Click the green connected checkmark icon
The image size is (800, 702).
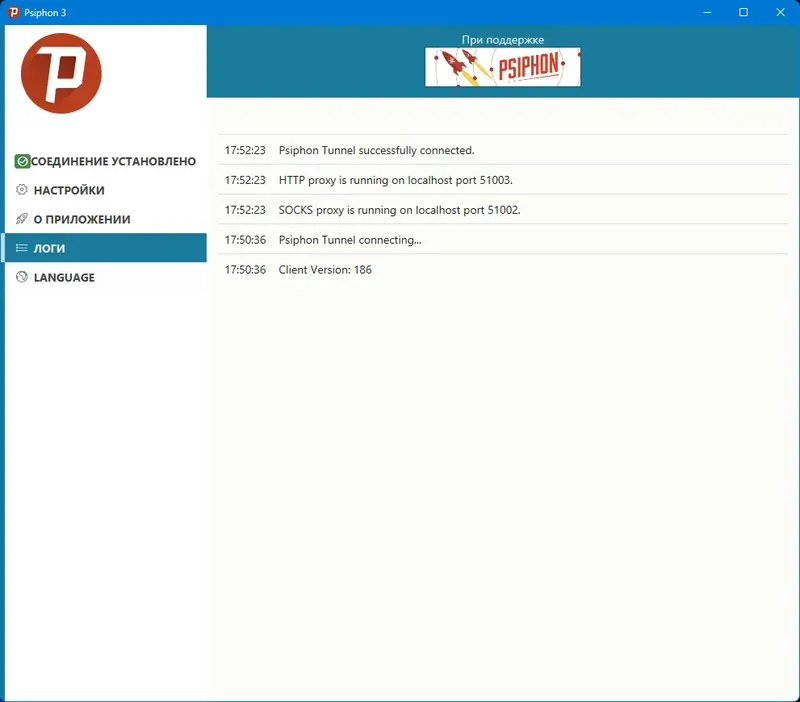coord(22,161)
